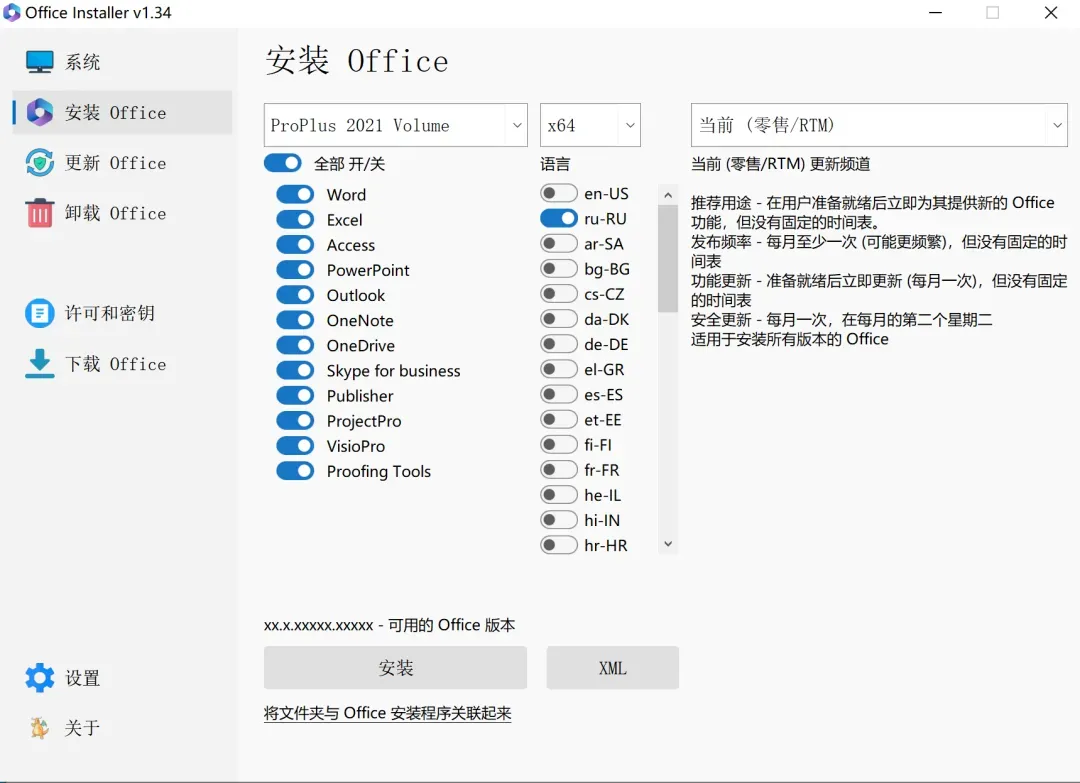This screenshot has height=783, width=1080.
Task: Enable the hi-IN language toggle
Action: (x=559, y=520)
